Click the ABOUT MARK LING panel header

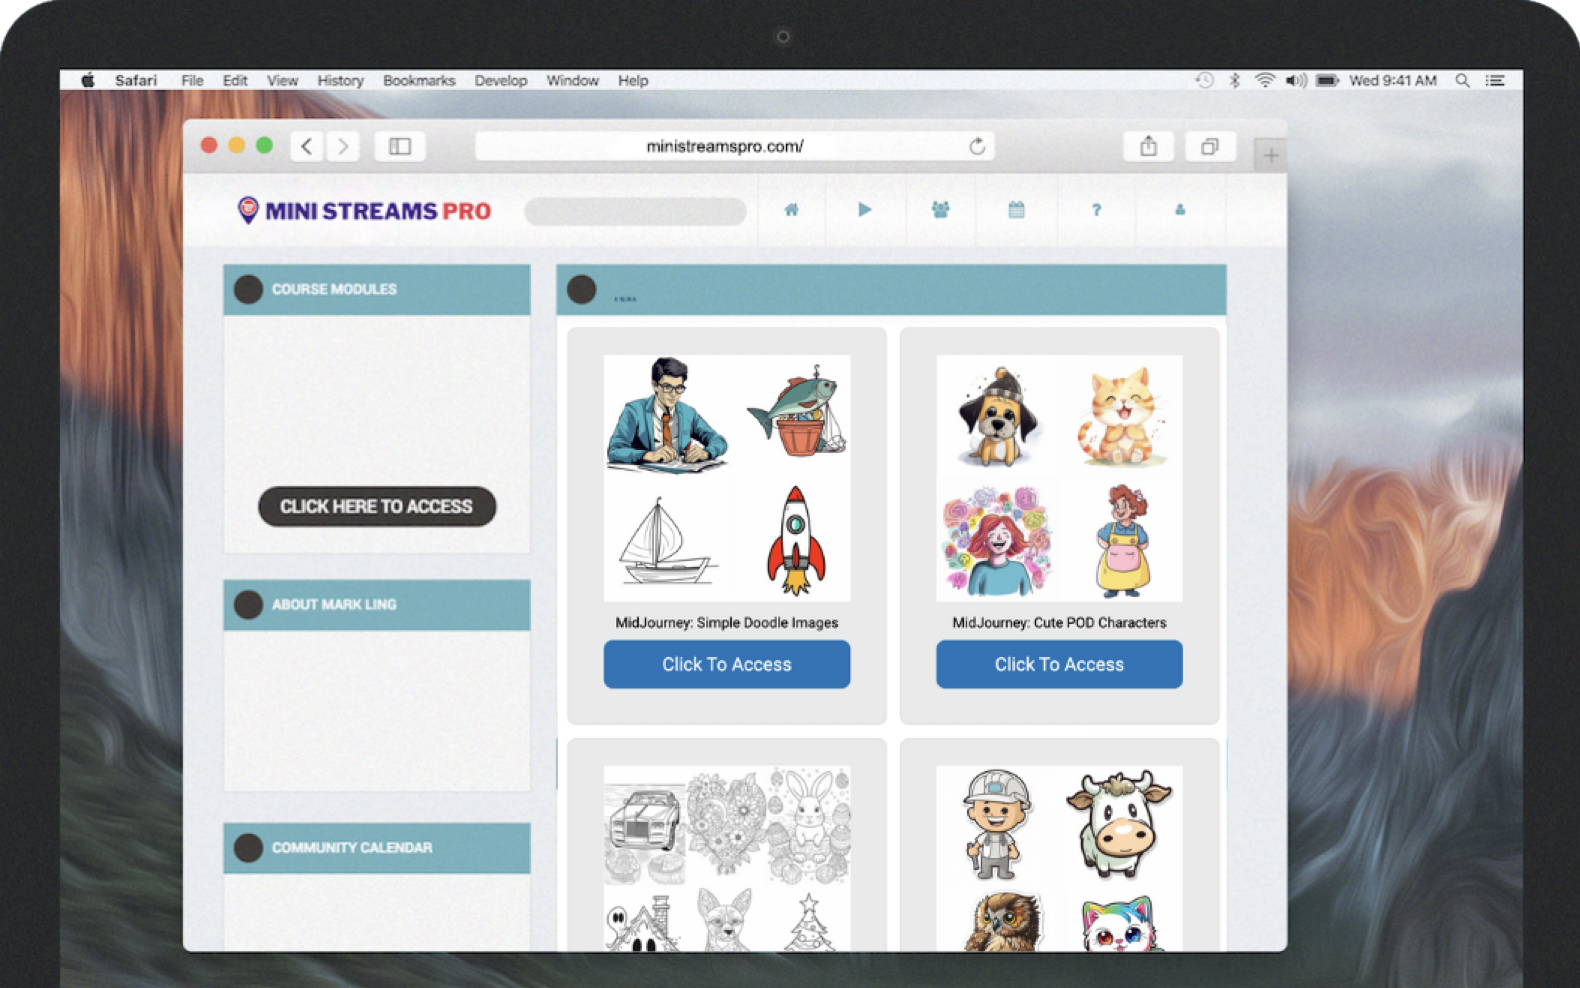click(377, 605)
